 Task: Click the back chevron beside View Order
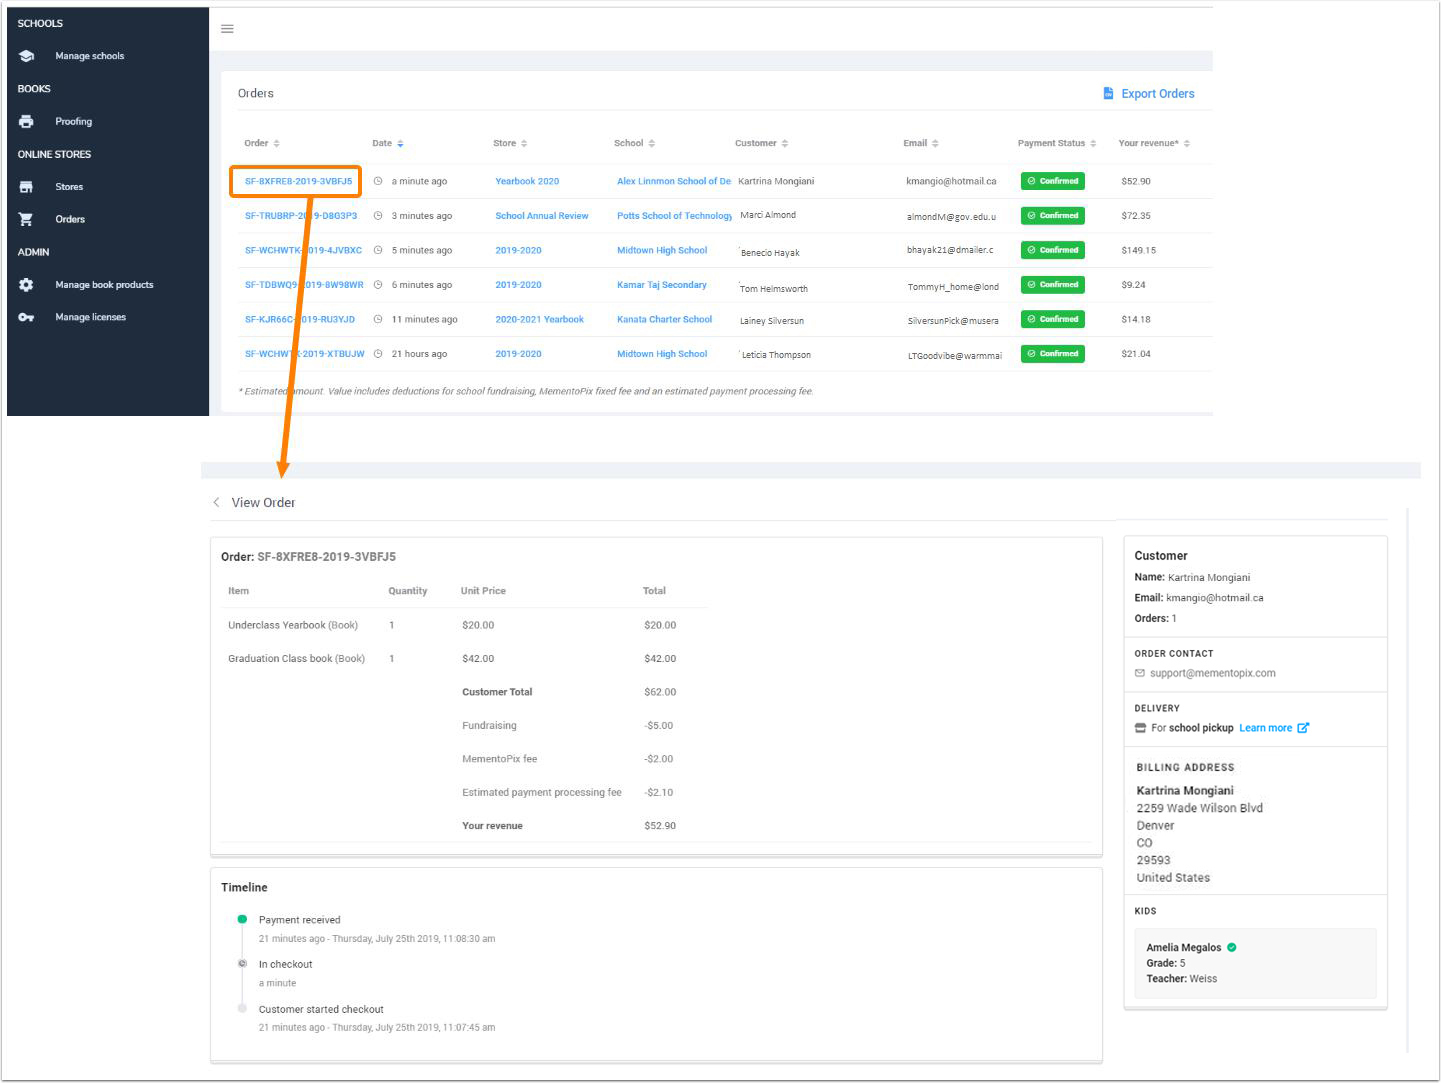point(216,502)
